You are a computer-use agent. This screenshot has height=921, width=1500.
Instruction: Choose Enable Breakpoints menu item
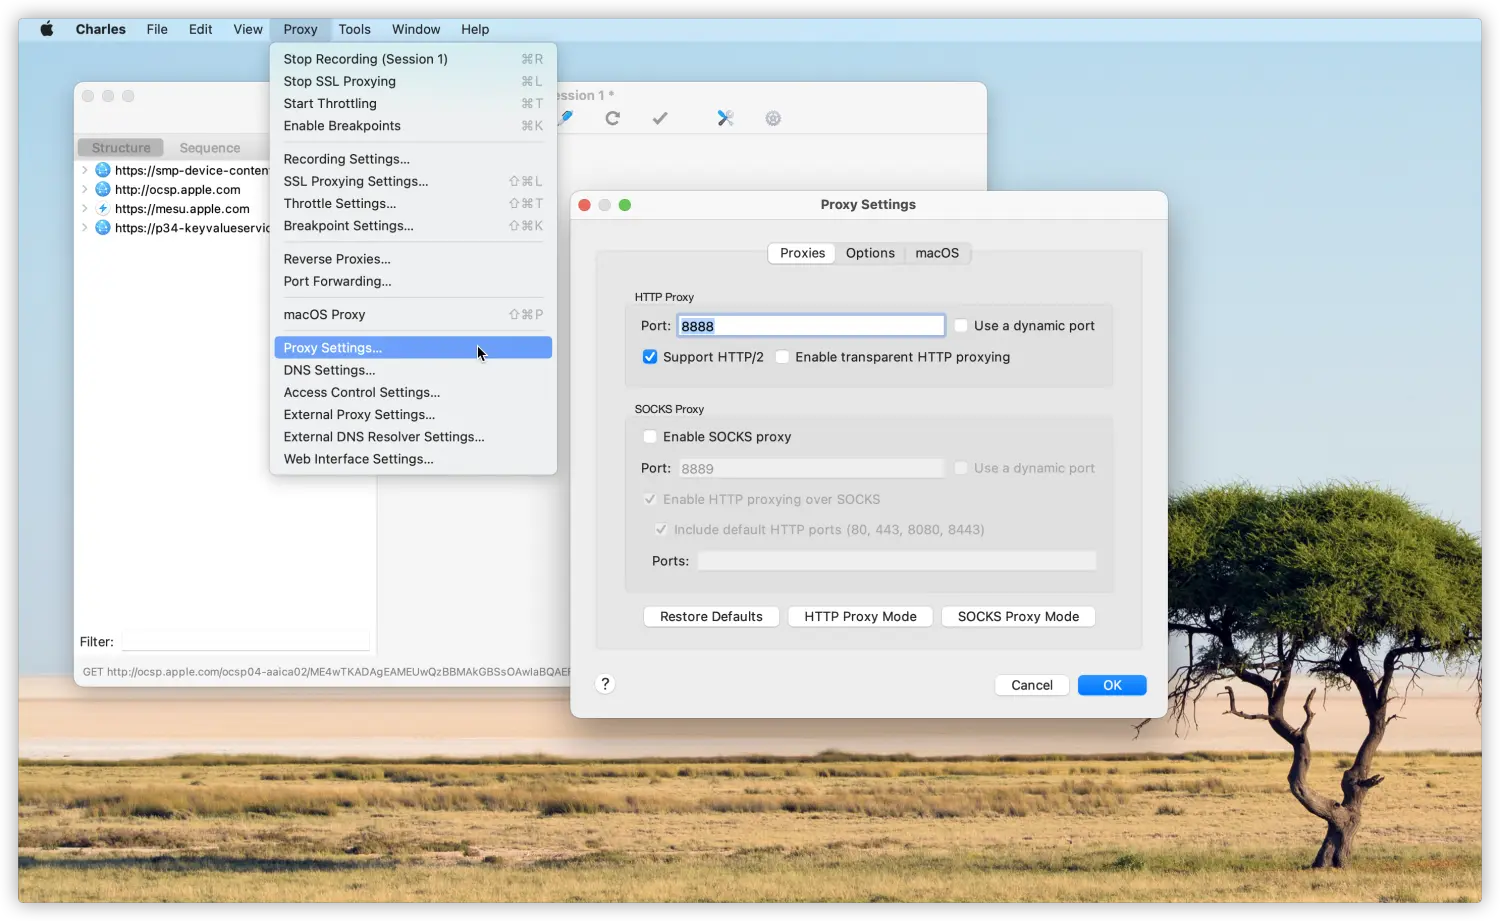(x=413, y=126)
